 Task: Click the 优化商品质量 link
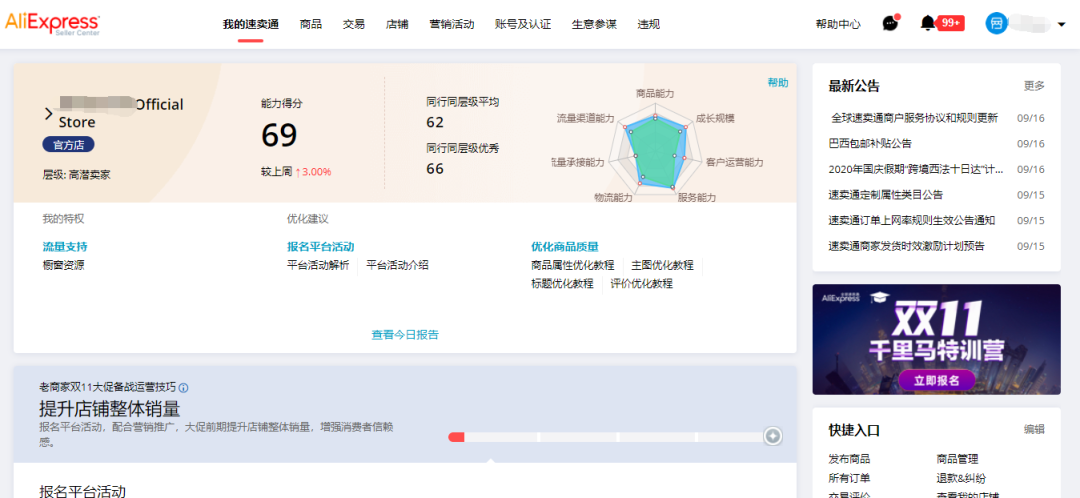[565, 247]
